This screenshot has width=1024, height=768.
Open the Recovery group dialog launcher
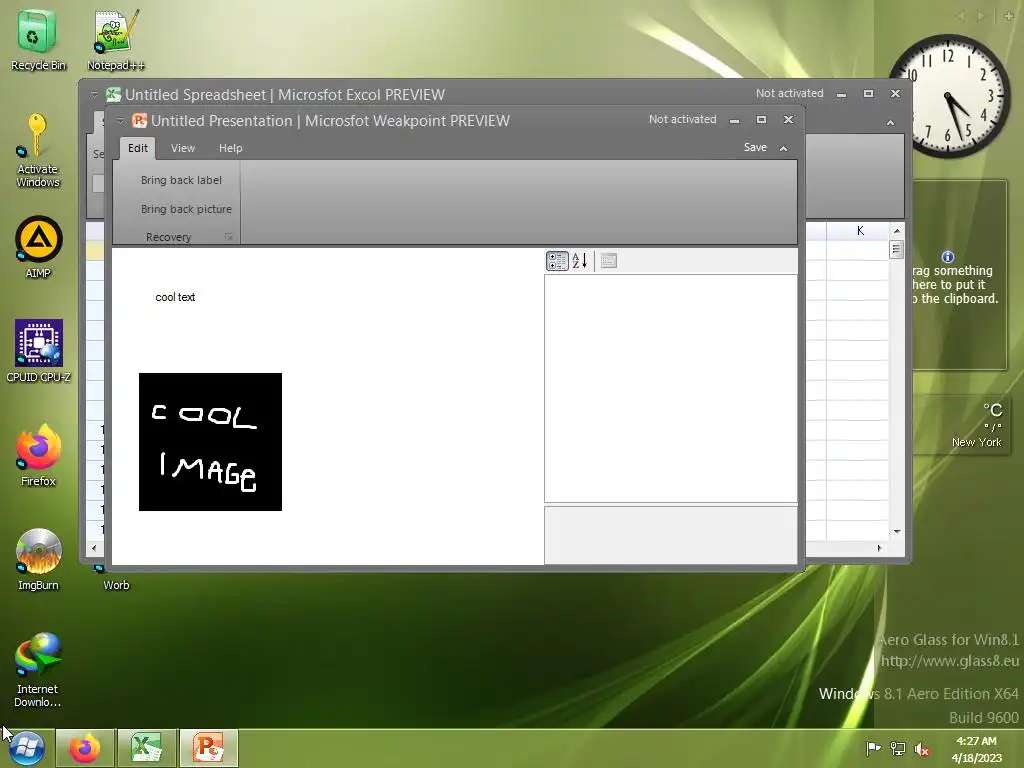[x=228, y=236]
